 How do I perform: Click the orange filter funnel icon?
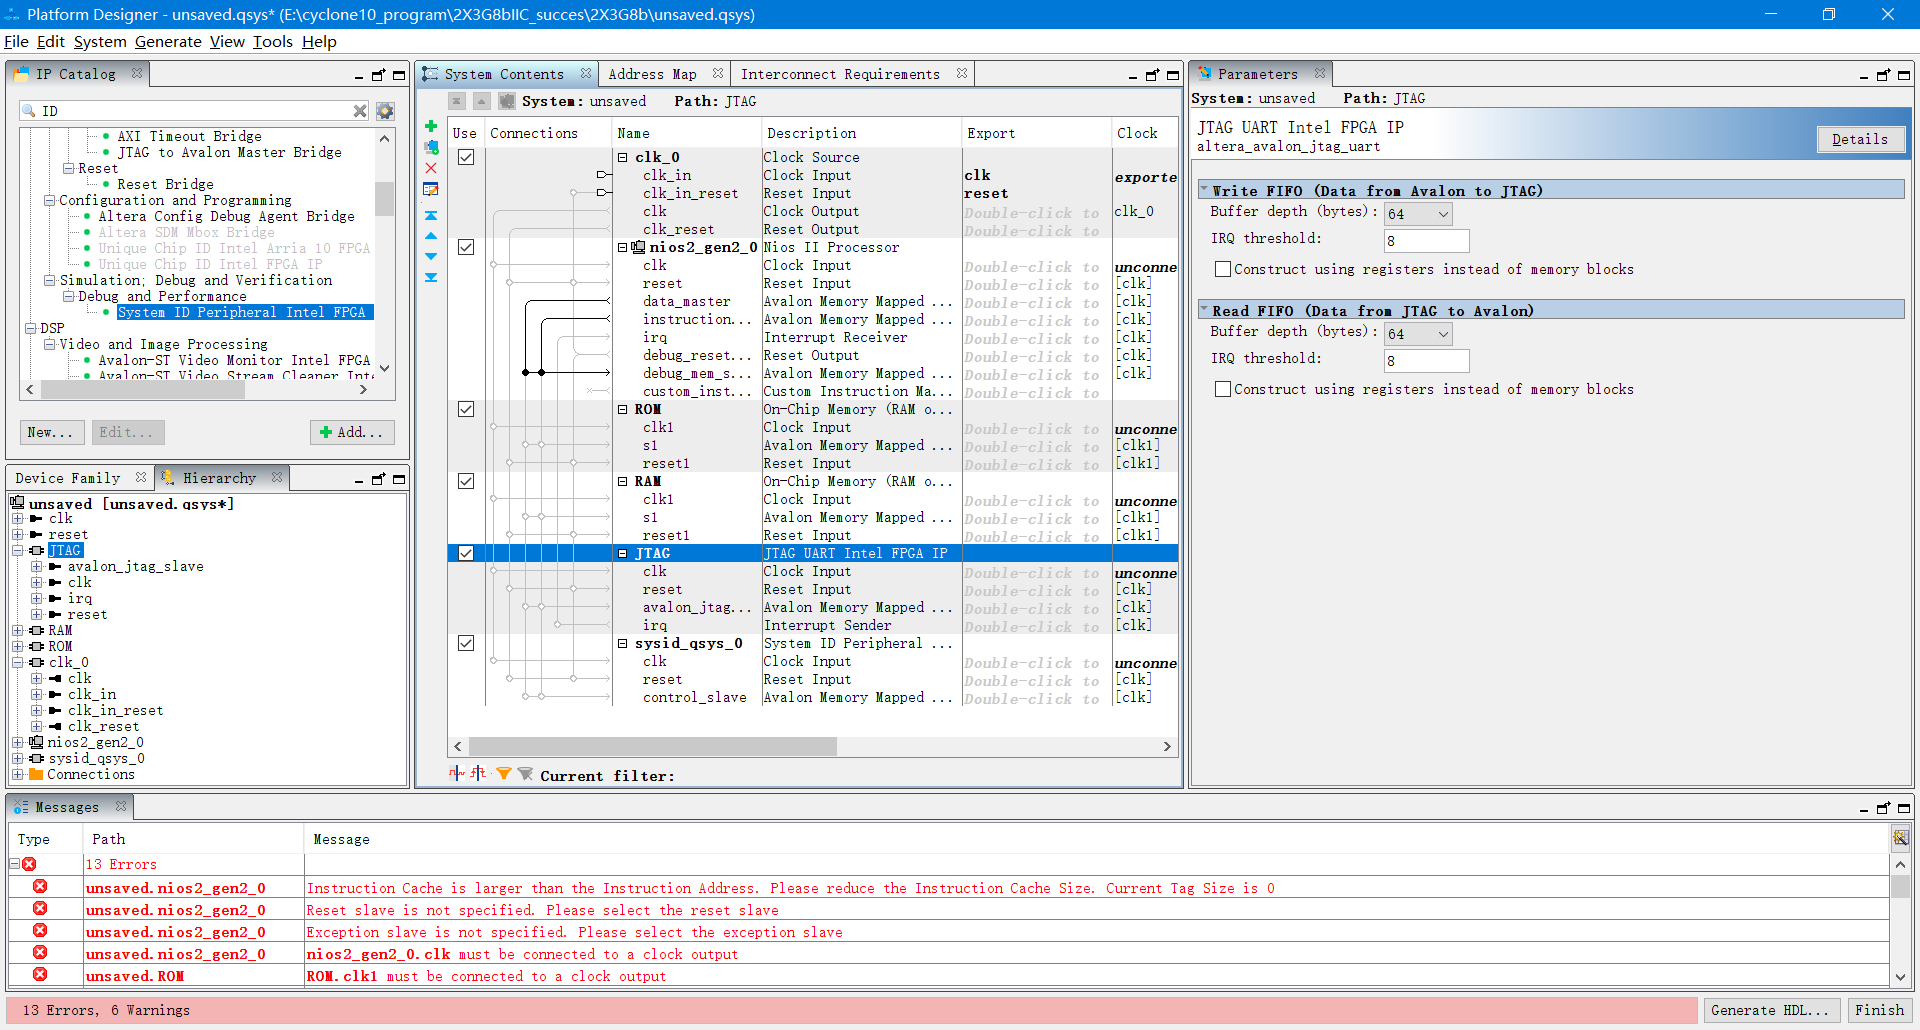[x=504, y=774]
